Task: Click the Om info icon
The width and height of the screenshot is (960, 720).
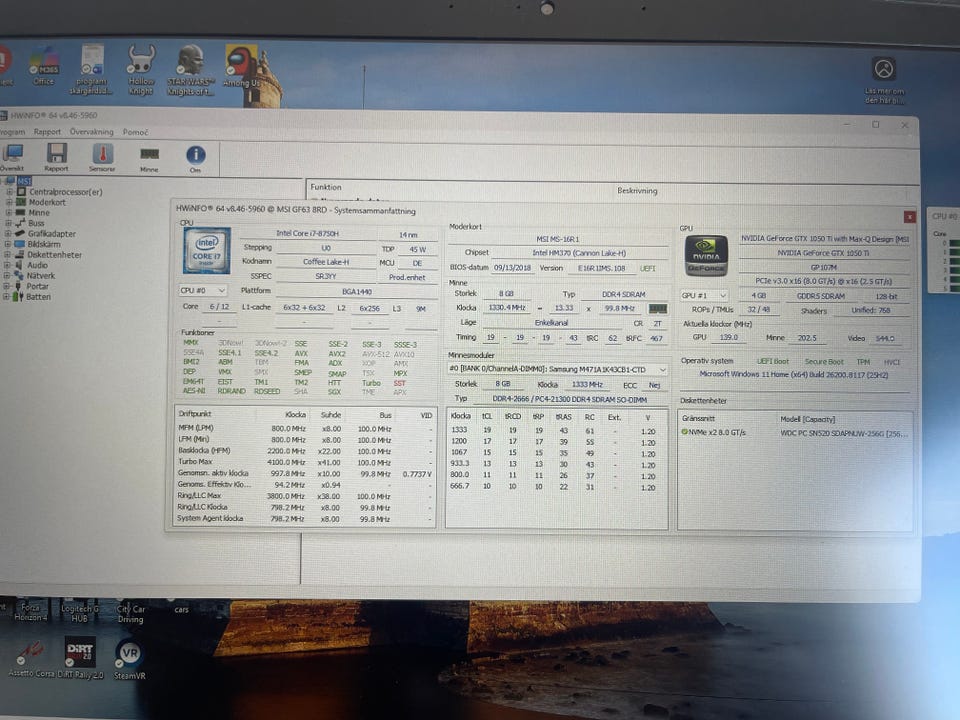Action: (x=196, y=154)
